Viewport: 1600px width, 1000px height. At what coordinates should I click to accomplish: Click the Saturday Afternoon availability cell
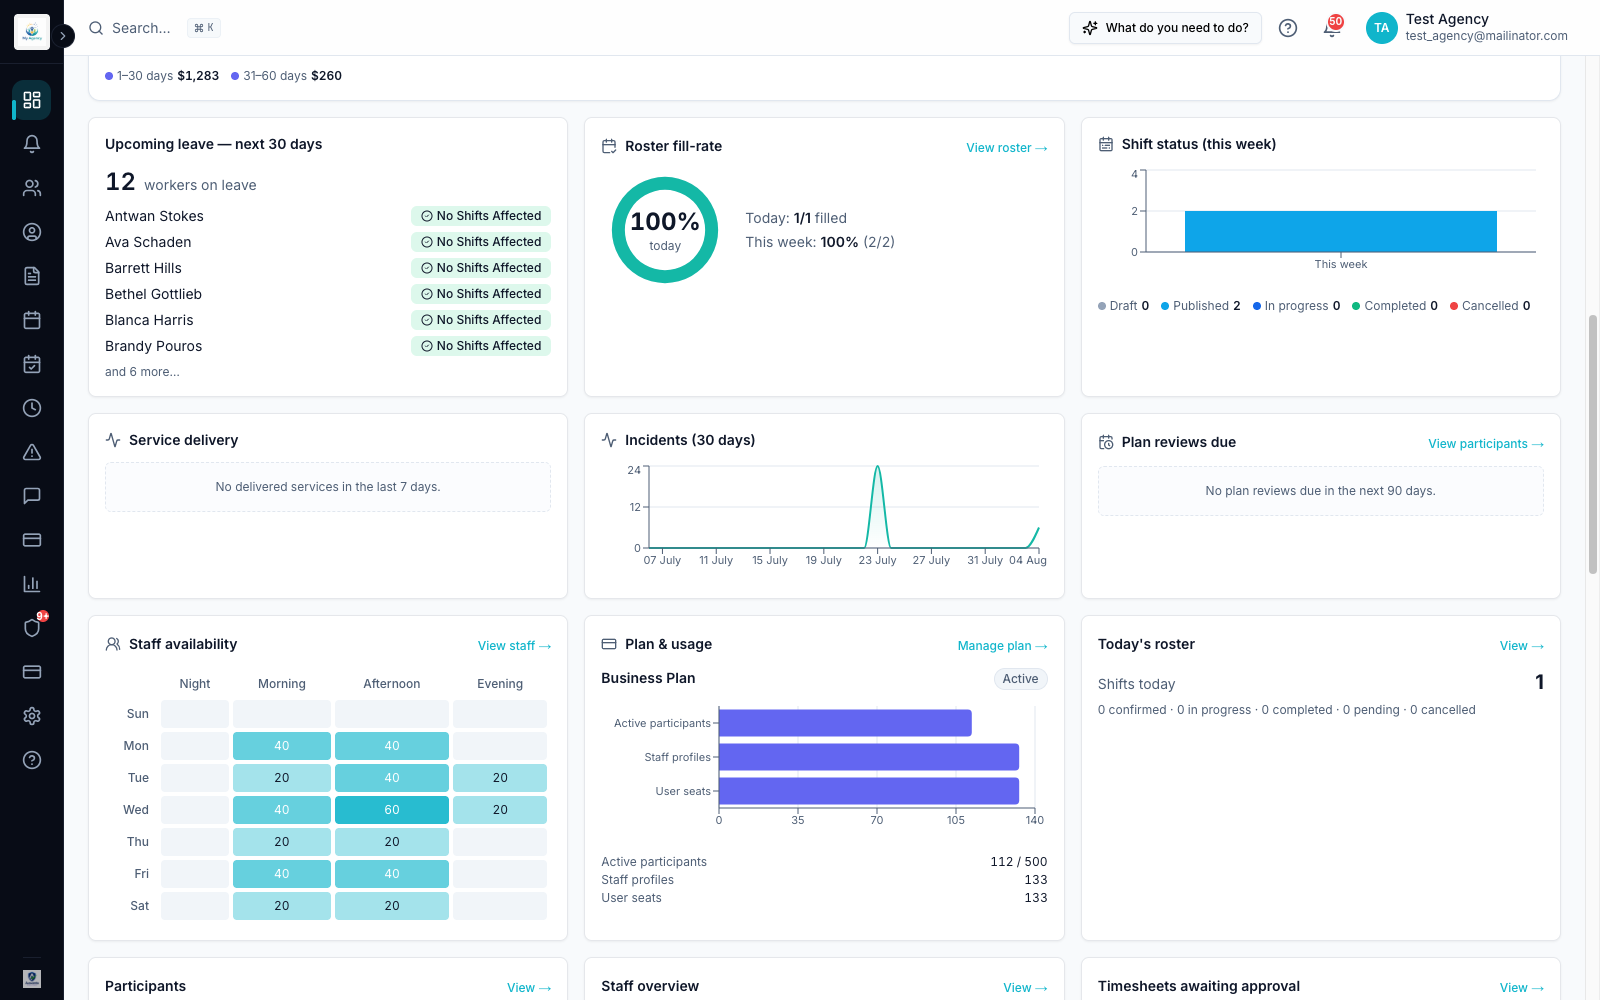[392, 906]
